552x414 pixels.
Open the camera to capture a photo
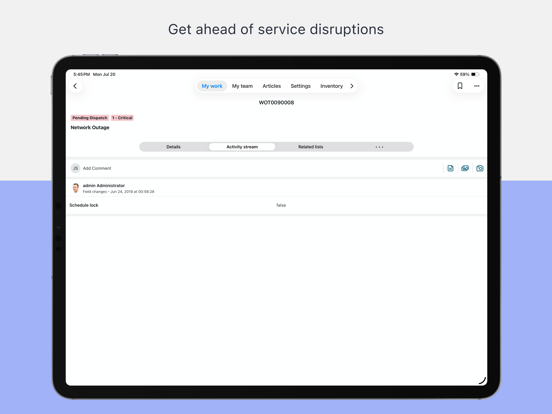pos(479,168)
